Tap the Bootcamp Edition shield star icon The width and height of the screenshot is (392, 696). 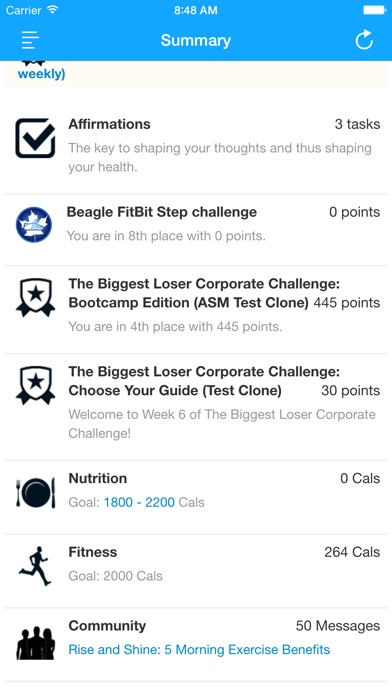point(36,297)
